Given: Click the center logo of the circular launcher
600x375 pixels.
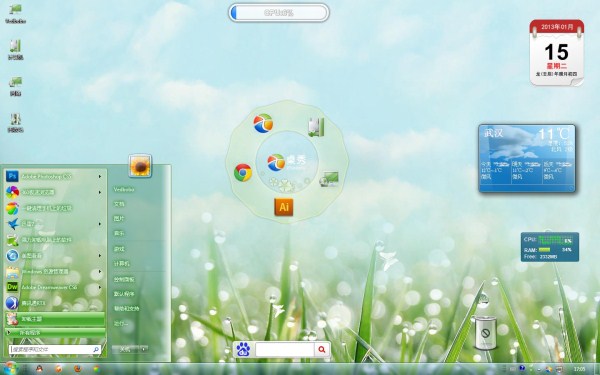Looking at the screenshot, I should 276,163.
